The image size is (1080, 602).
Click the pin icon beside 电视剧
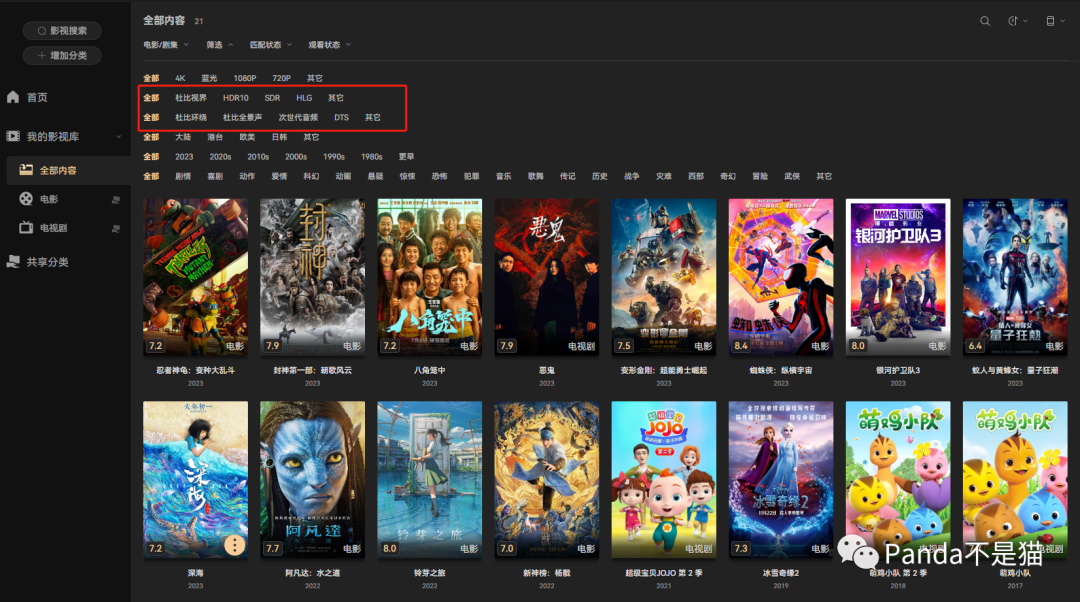pyautogui.click(x=116, y=228)
